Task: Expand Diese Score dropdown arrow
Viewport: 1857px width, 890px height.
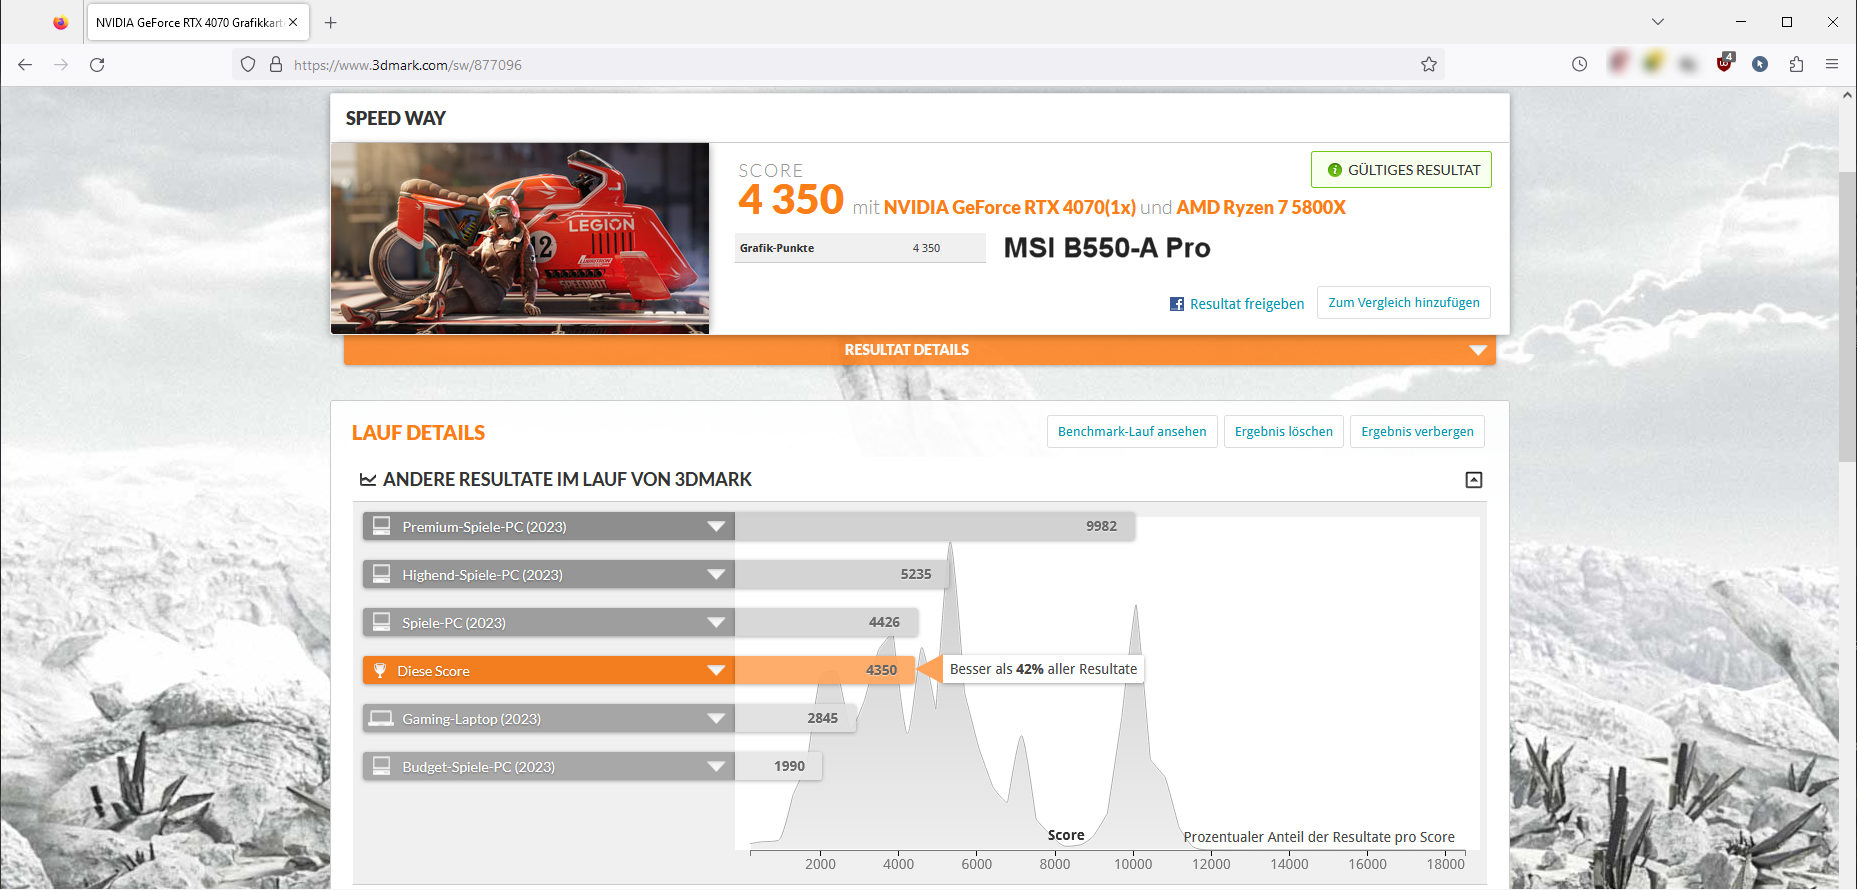Action: [x=716, y=670]
